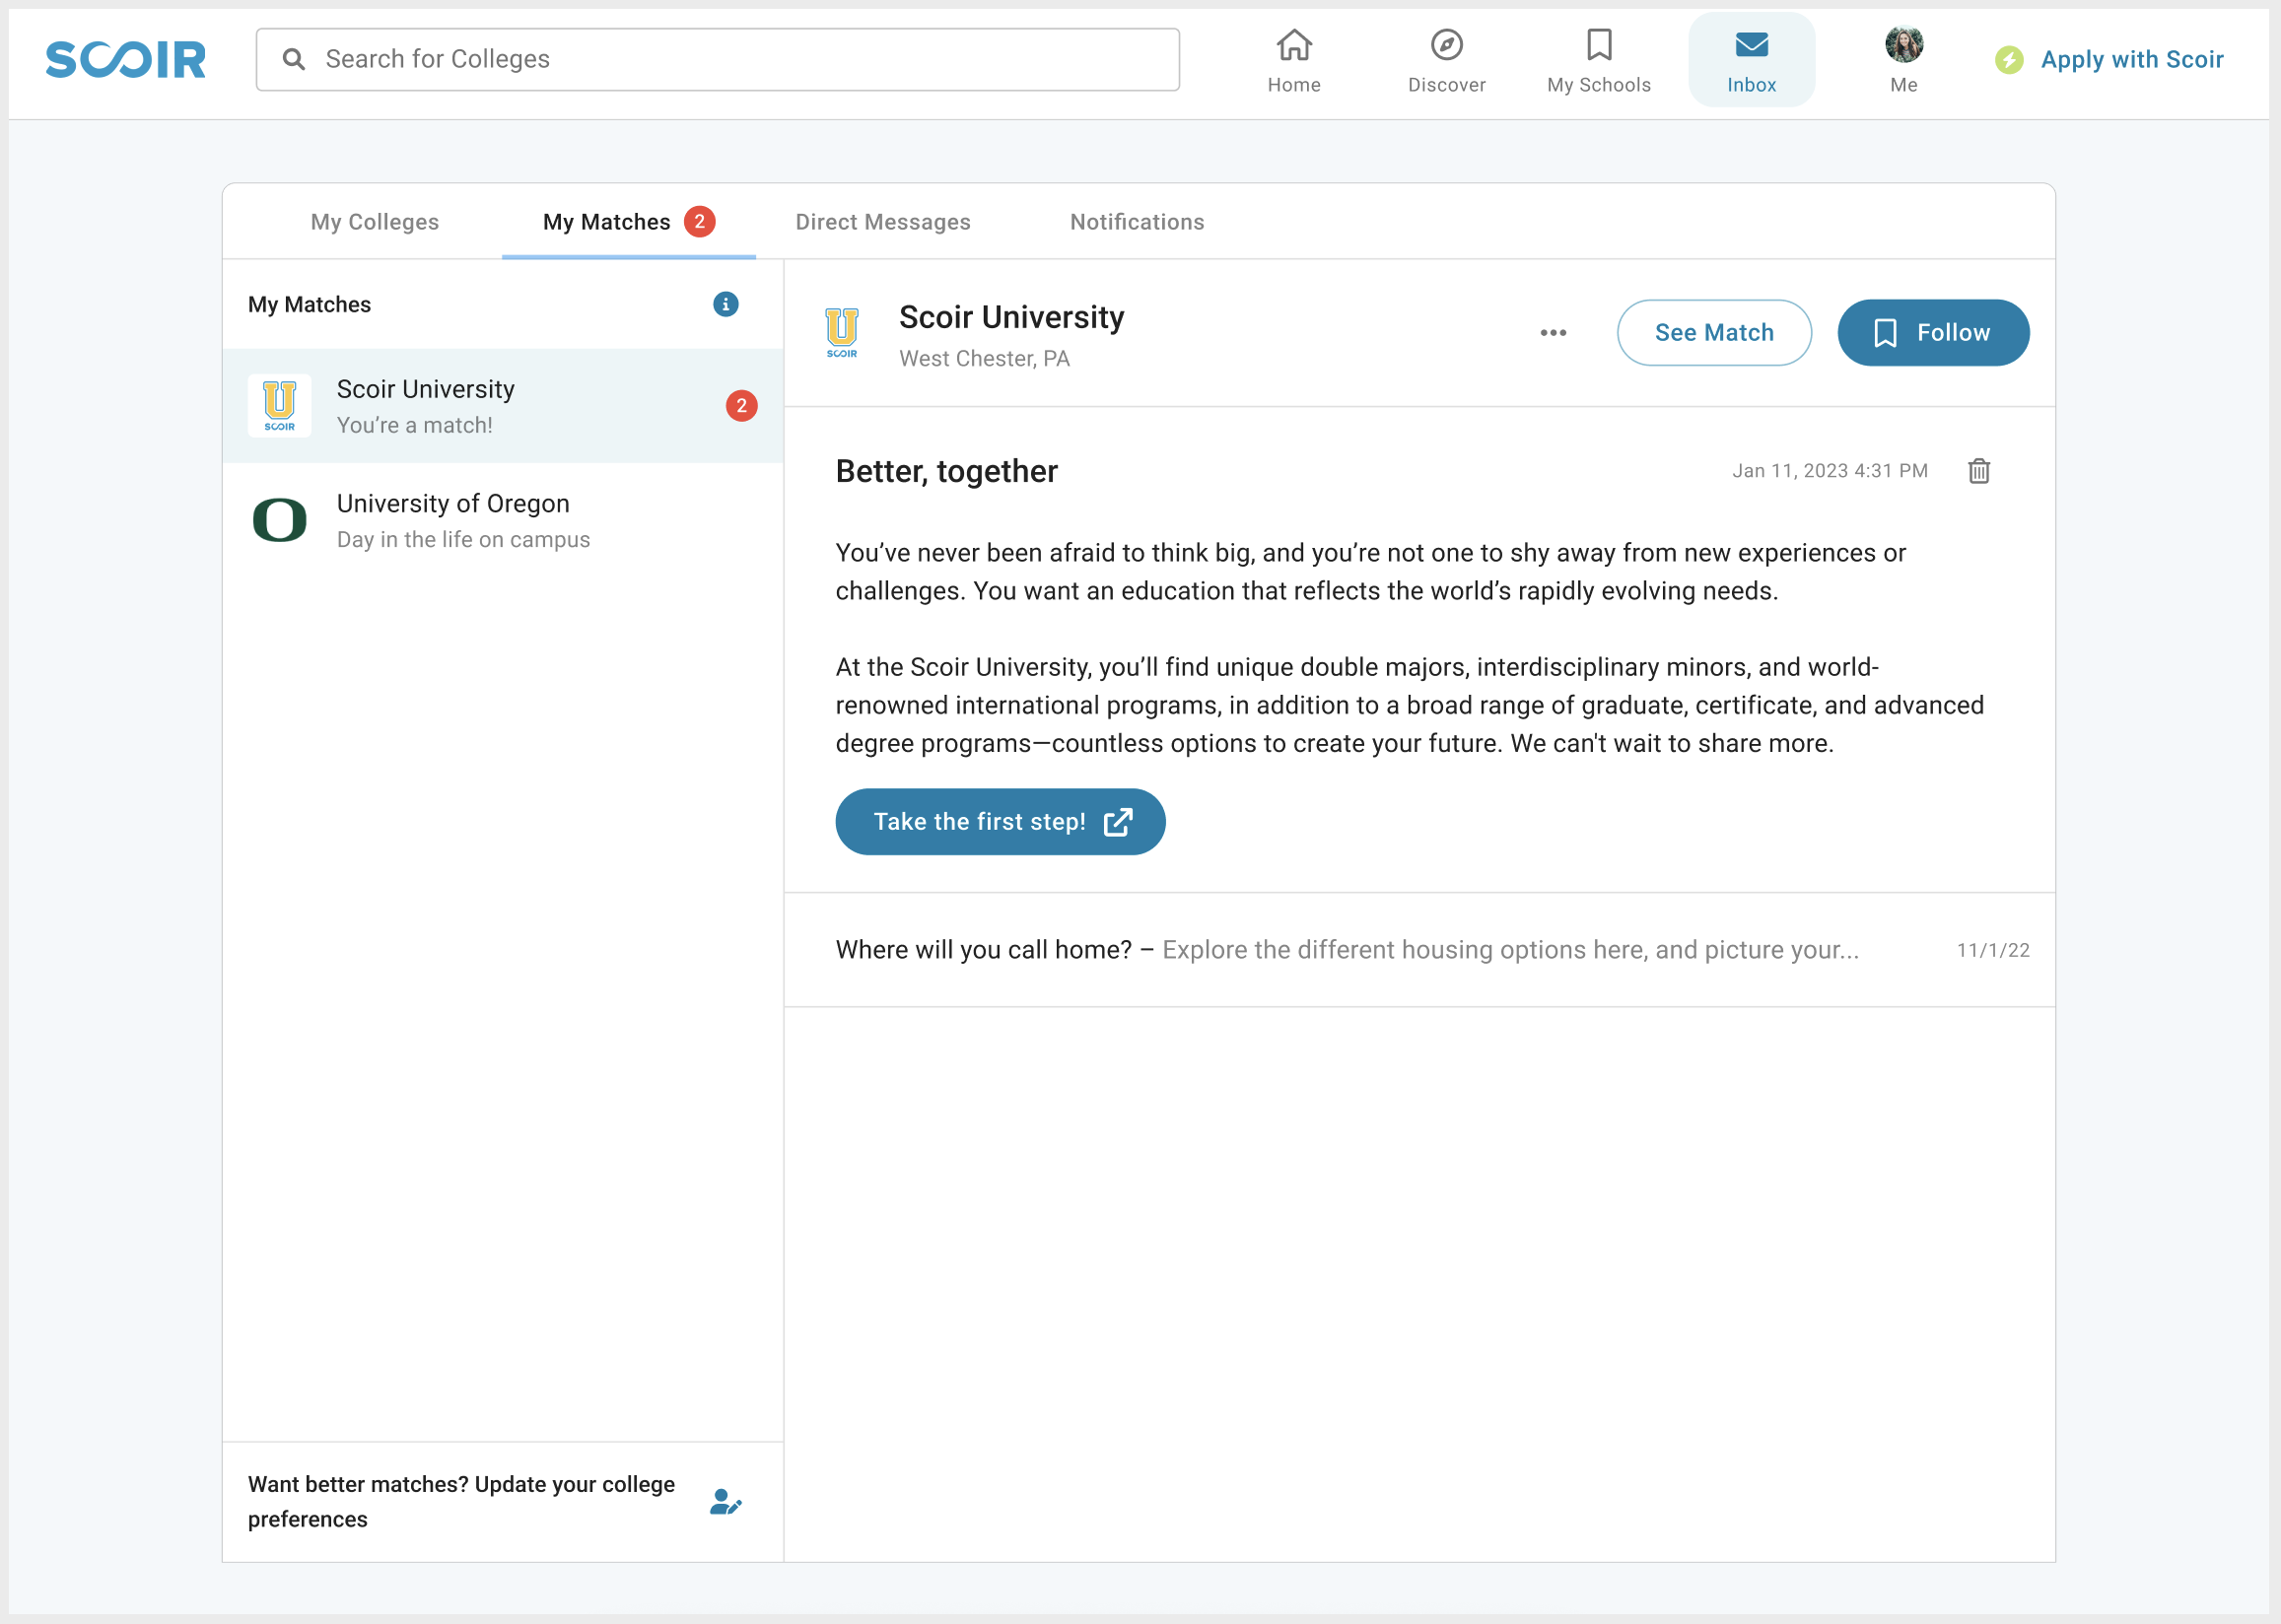
Task: Click the update college preferences icon
Action: 725,1502
